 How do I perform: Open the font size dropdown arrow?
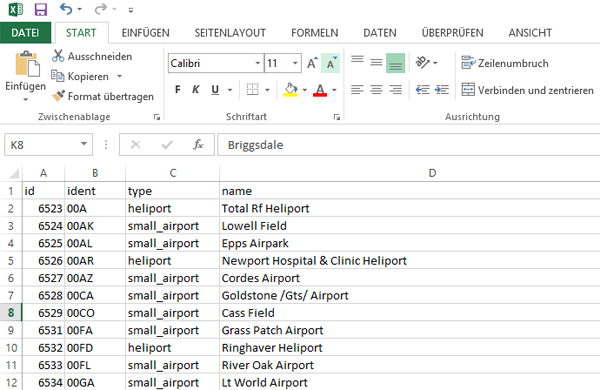click(x=295, y=63)
